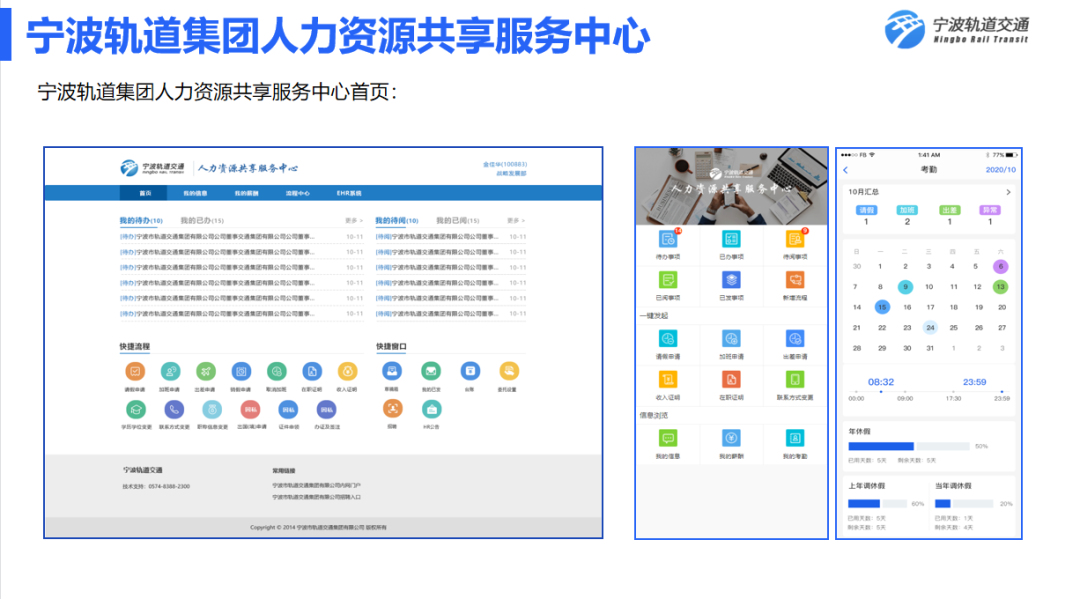The width and height of the screenshot is (1080, 599).
Task: Click the 招聘 quick window icon
Action: [x=393, y=409]
